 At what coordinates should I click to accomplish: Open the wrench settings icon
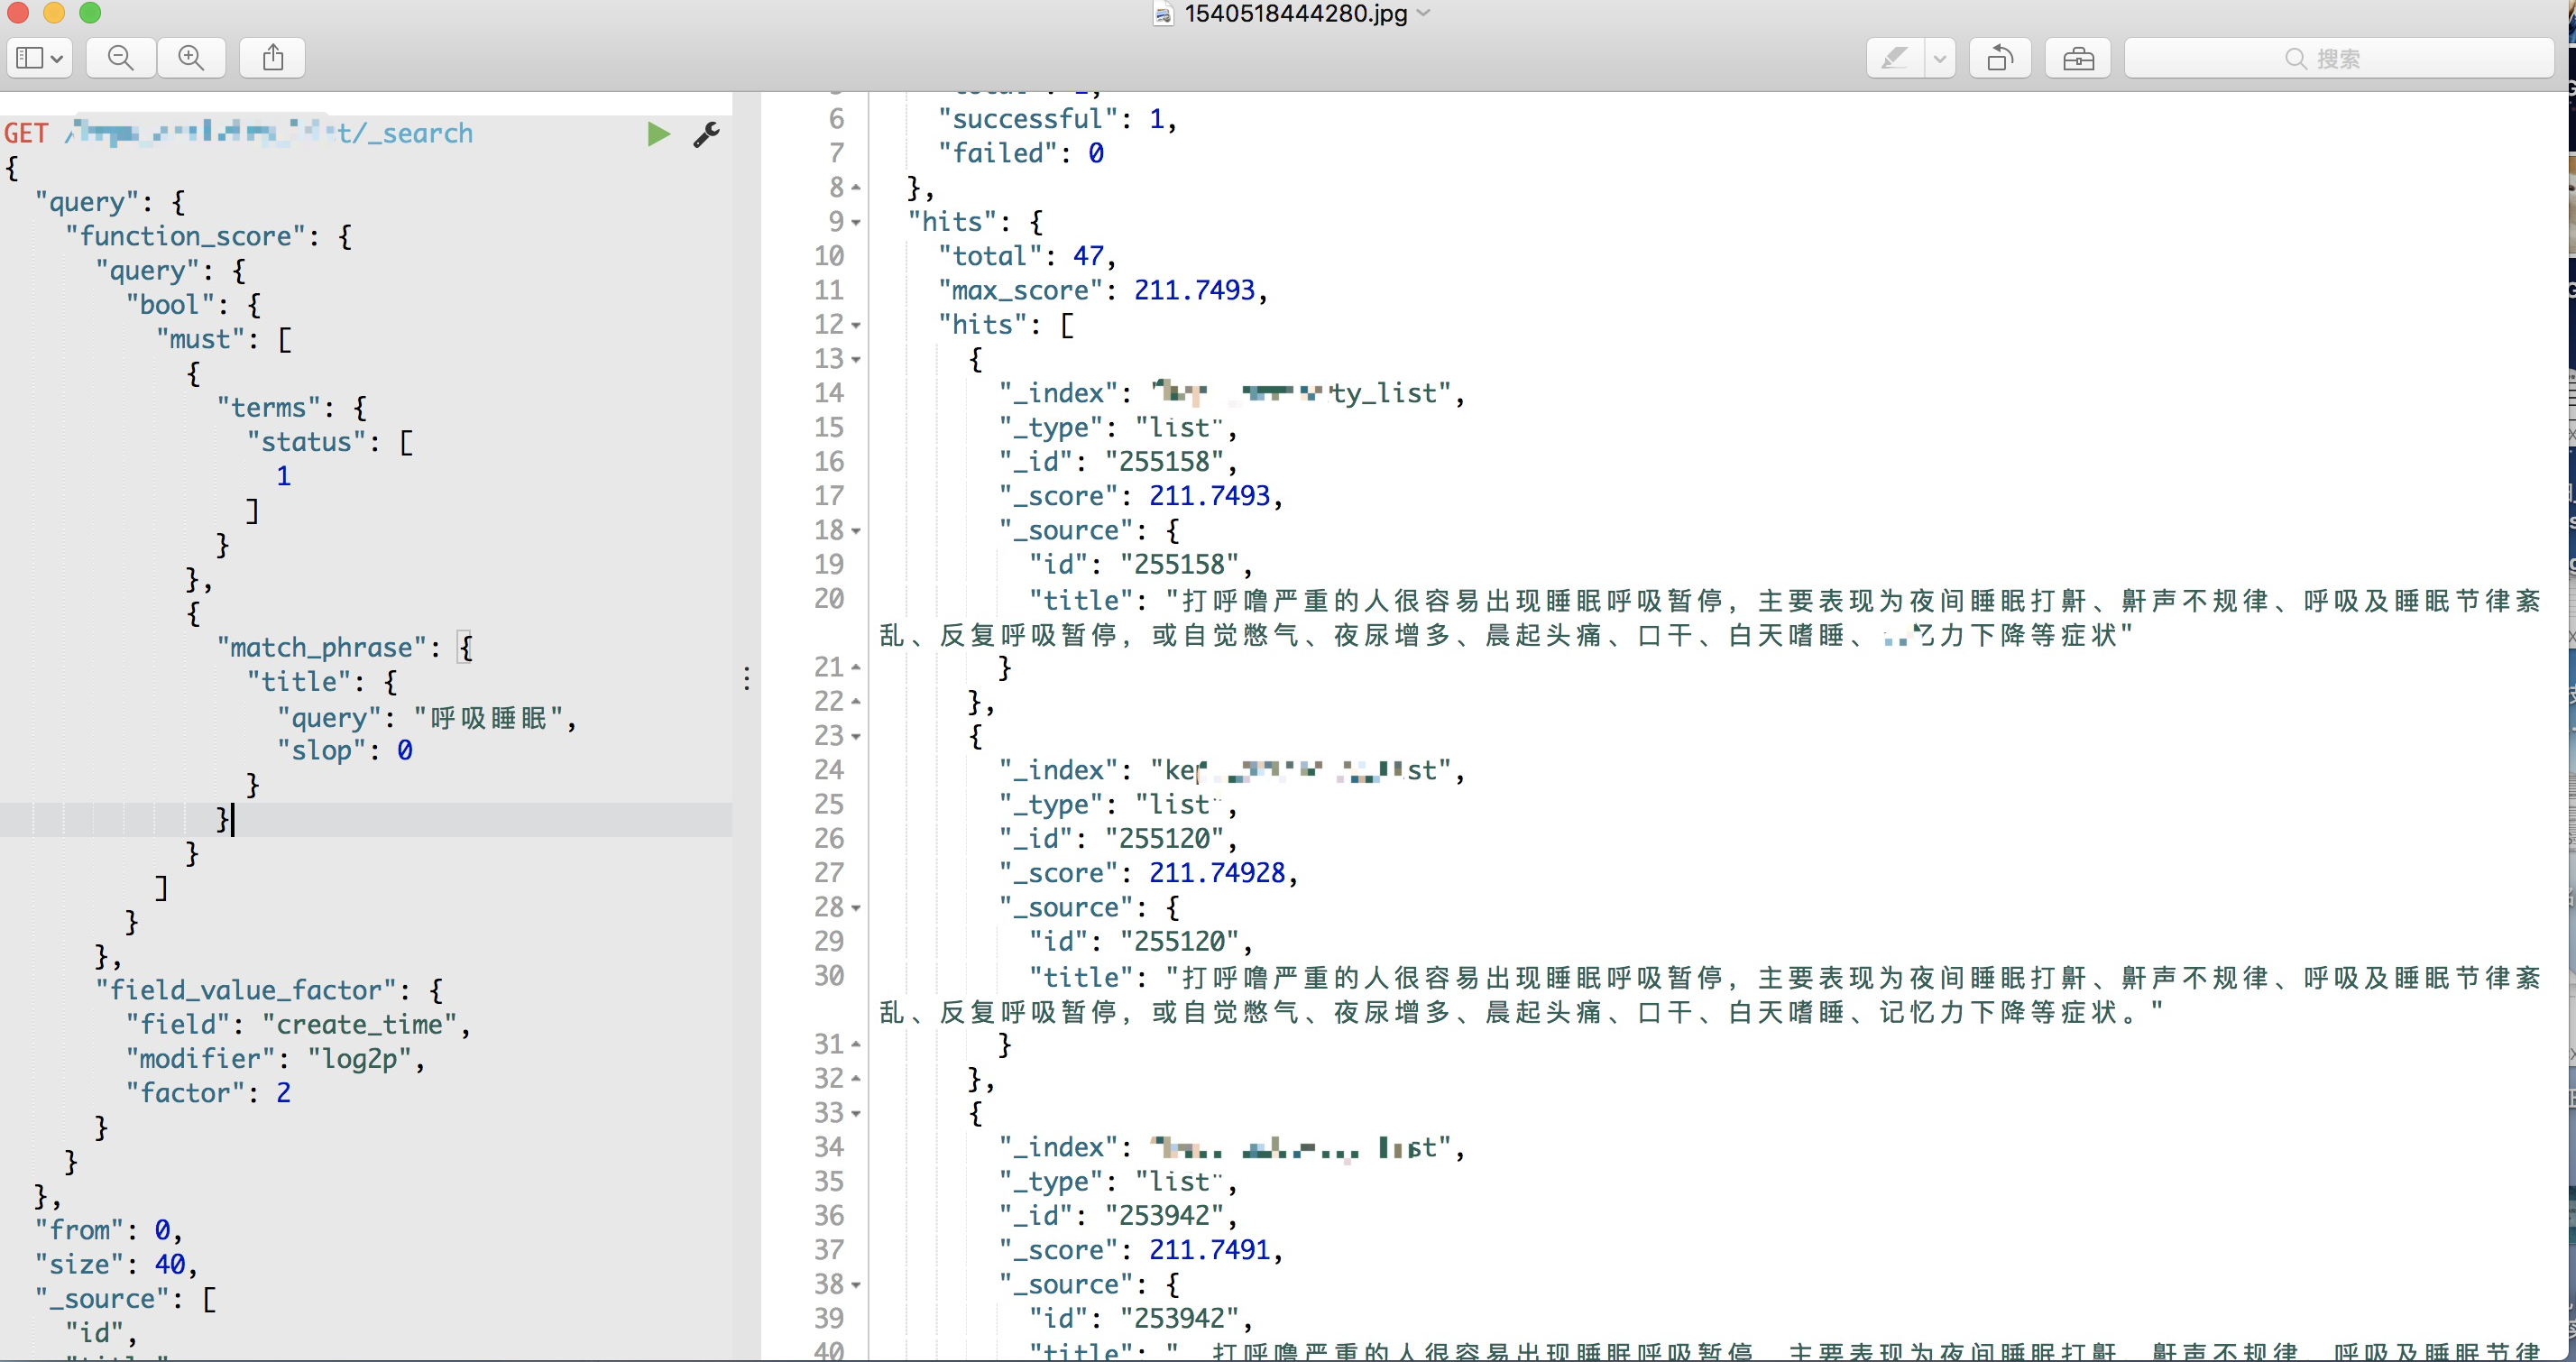707,134
